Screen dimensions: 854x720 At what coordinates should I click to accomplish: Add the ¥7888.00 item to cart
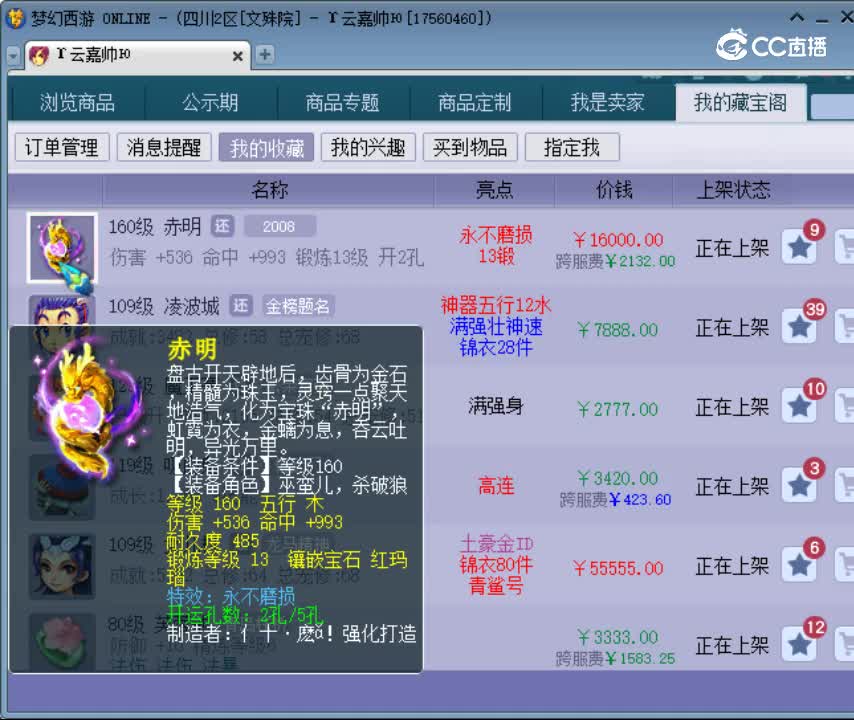pos(845,327)
